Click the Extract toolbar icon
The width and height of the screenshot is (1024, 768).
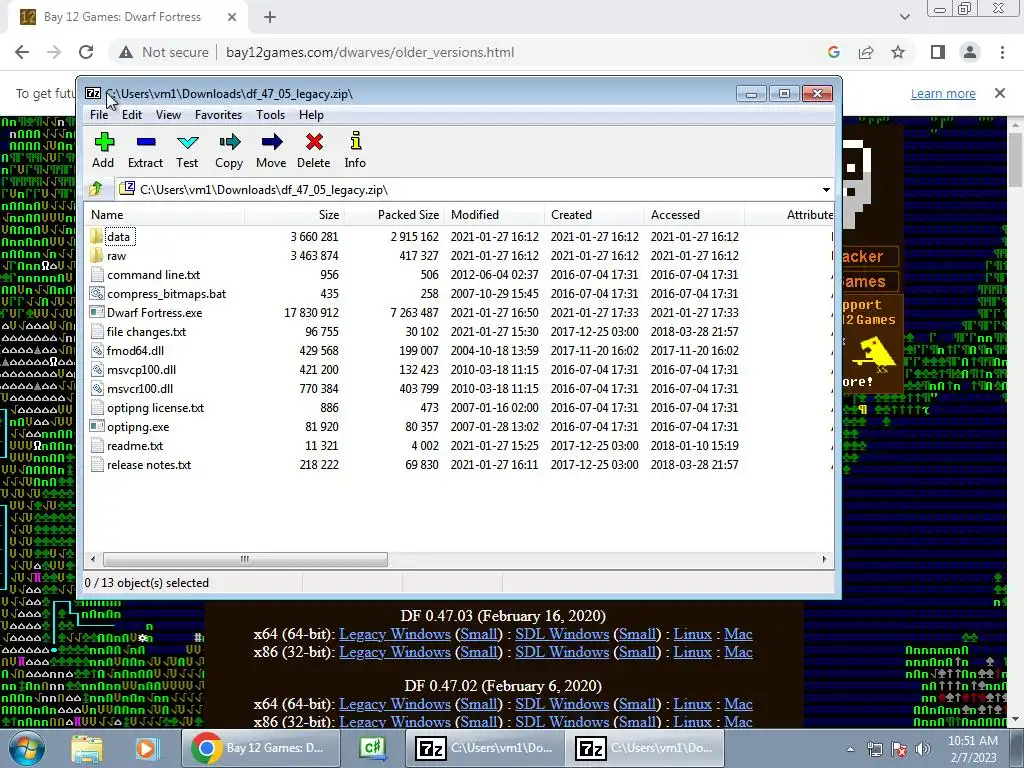click(x=146, y=142)
